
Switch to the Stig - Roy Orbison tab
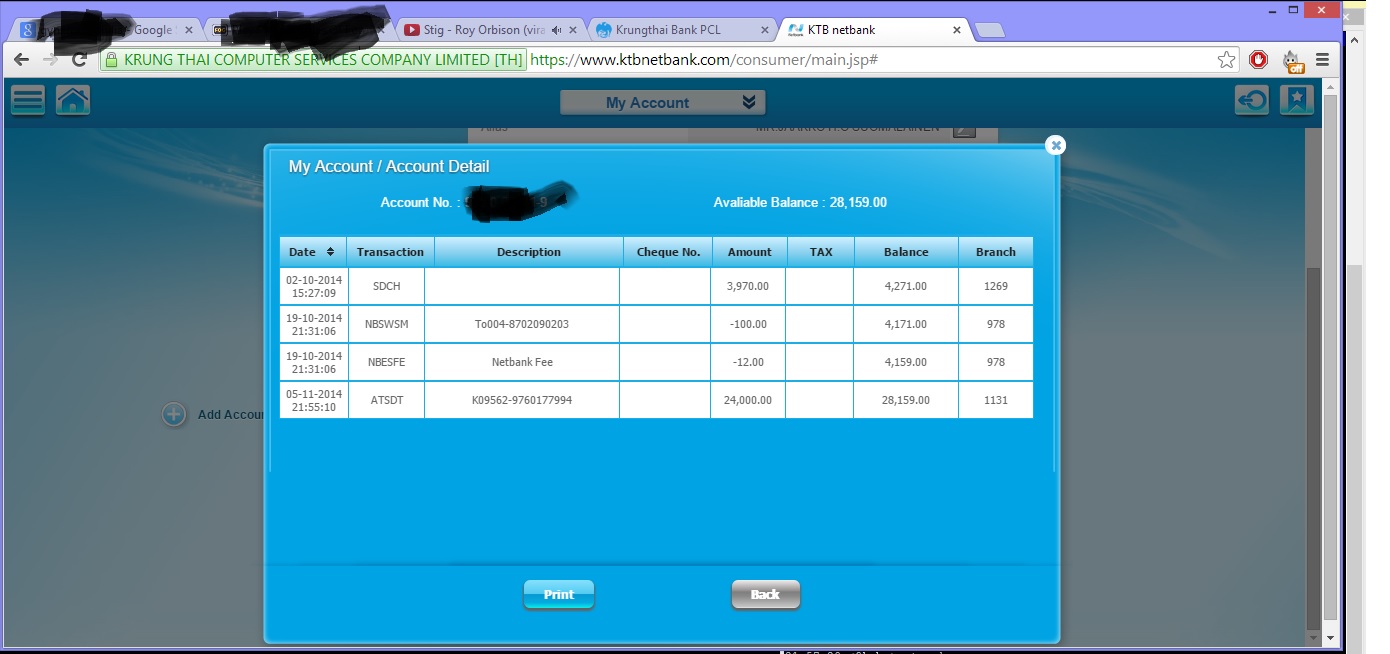[x=489, y=30]
